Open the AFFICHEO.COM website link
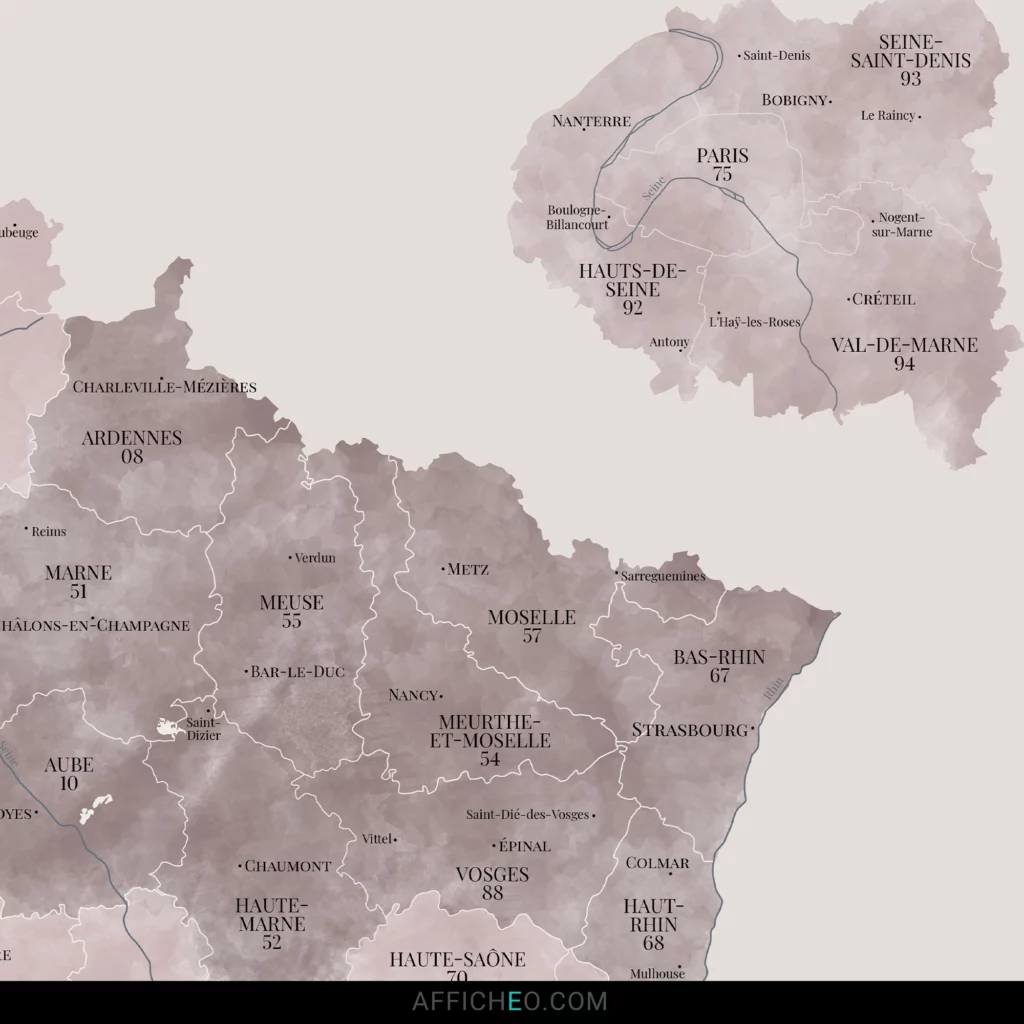 [x=511, y=999]
